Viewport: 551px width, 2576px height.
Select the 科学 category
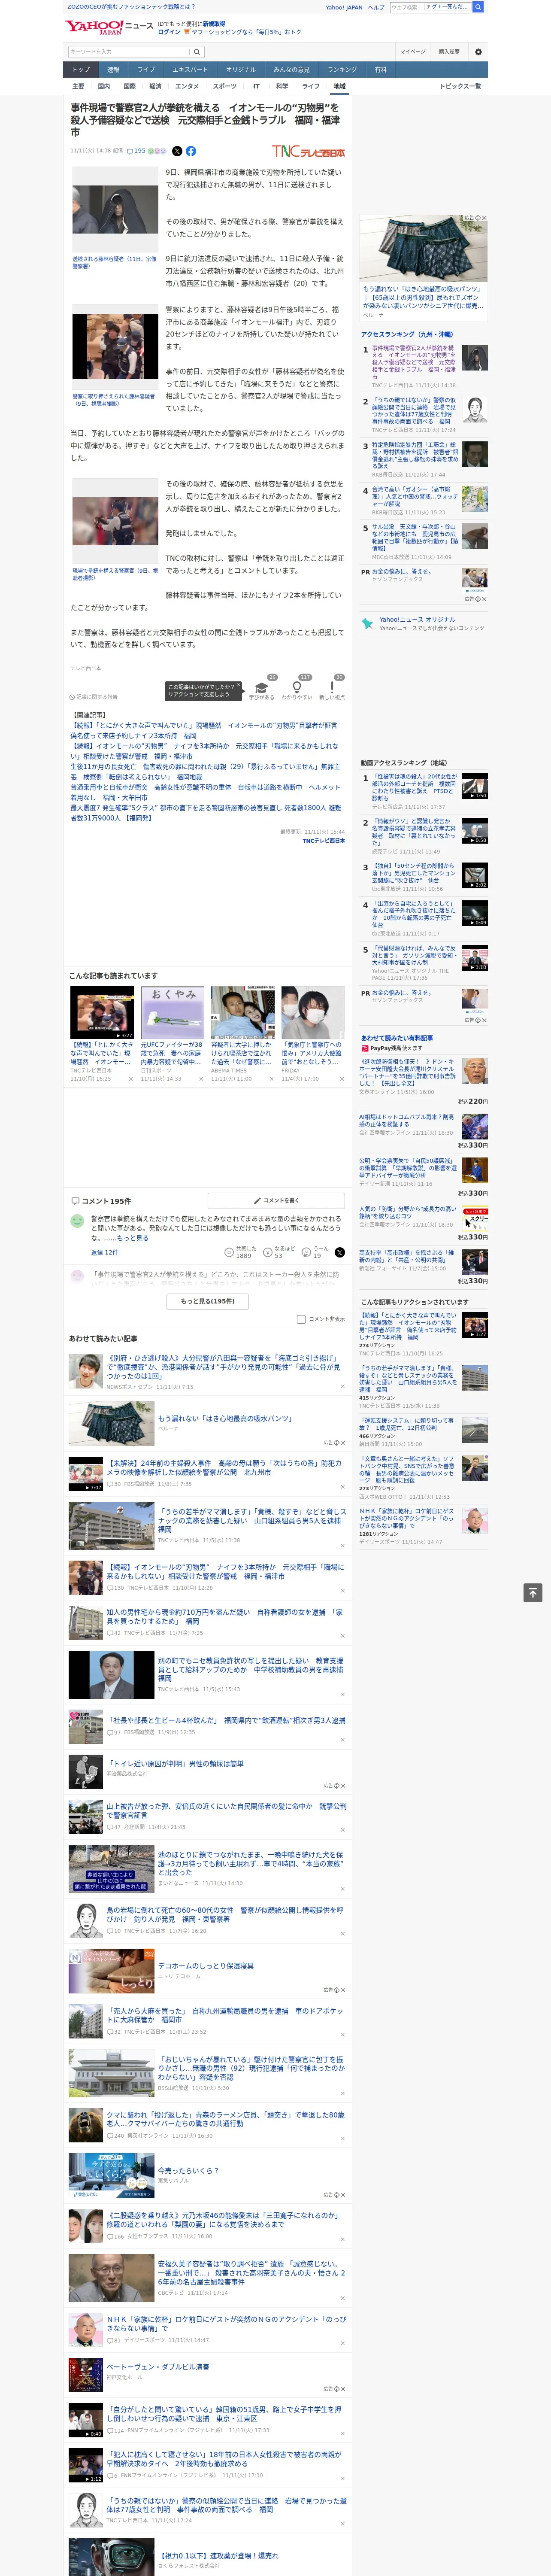[x=282, y=87]
